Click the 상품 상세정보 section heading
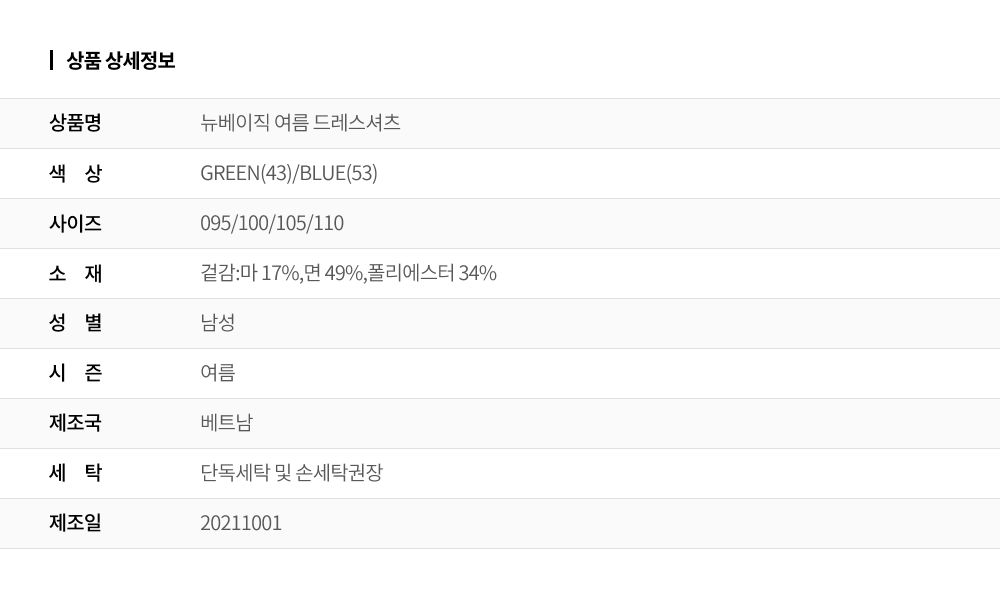 click(121, 61)
